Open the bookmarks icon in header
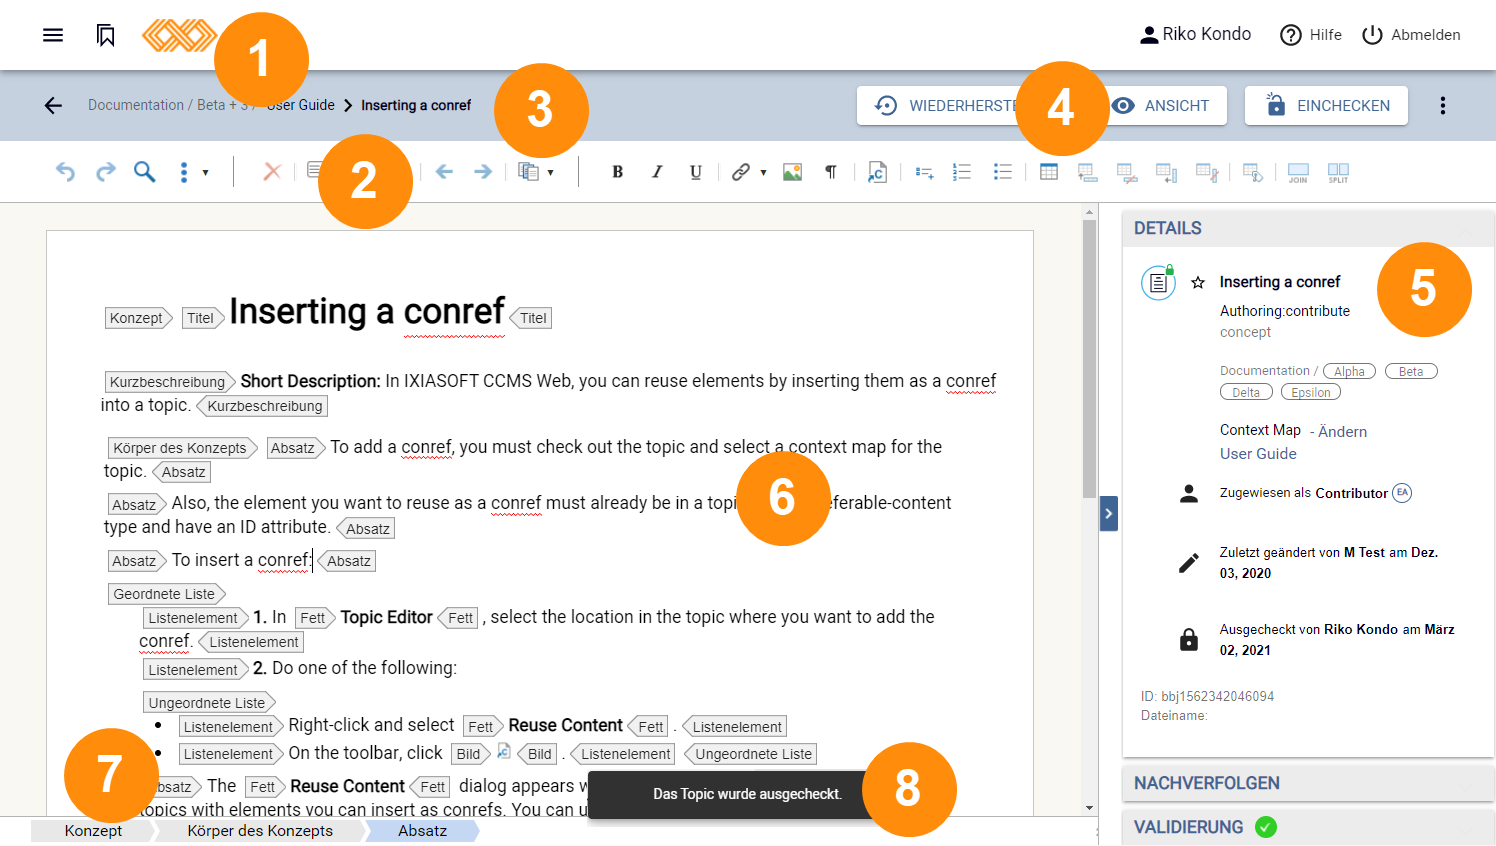Viewport: 1496px width, 846px height. [x=106, y=35]
